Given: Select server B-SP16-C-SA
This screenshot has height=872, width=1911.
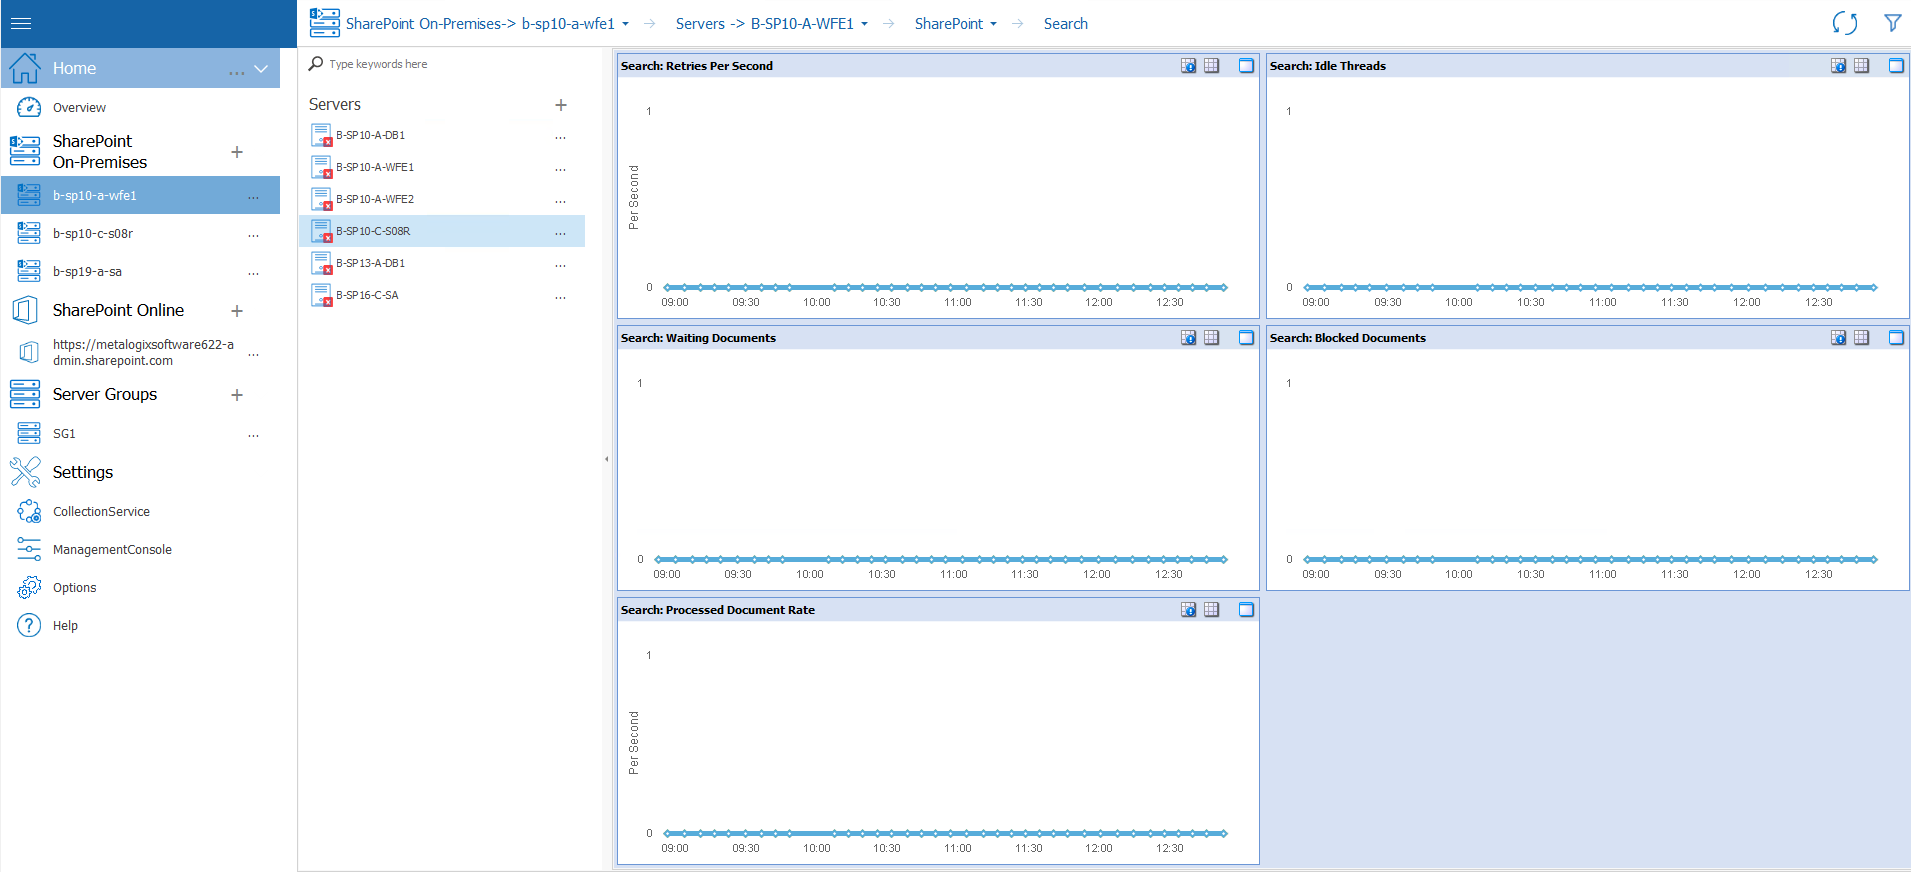Looking at the screenshot, I should [367, 295].
